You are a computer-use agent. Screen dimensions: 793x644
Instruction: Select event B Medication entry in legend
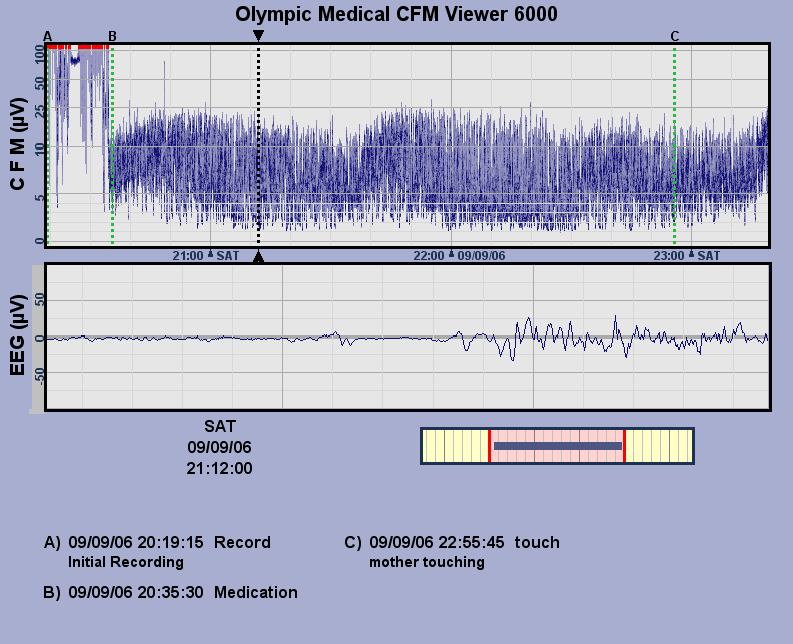[x=170, y=592]
